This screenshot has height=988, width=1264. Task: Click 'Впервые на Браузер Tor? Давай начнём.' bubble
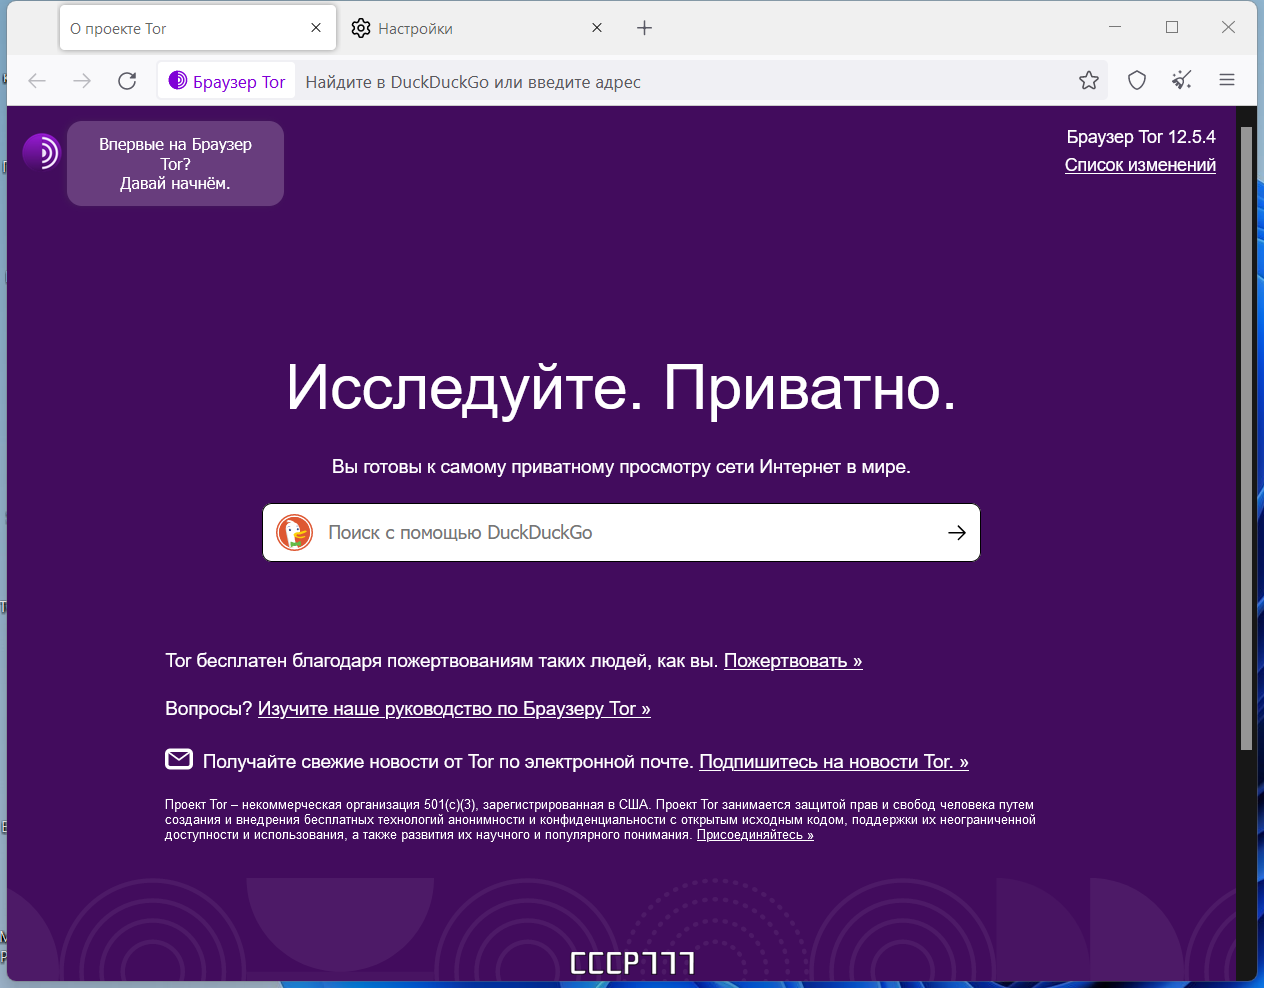(175, 164)
